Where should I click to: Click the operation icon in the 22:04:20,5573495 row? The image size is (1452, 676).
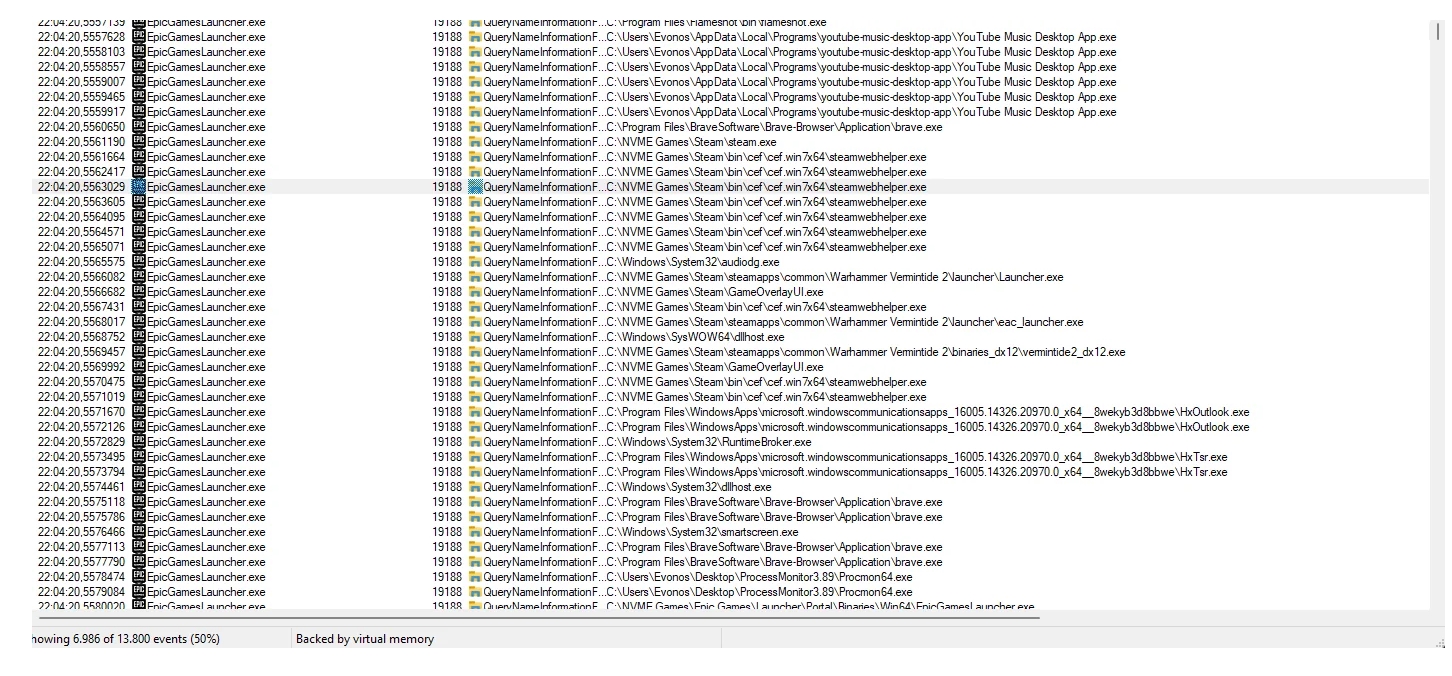[475, 457]
